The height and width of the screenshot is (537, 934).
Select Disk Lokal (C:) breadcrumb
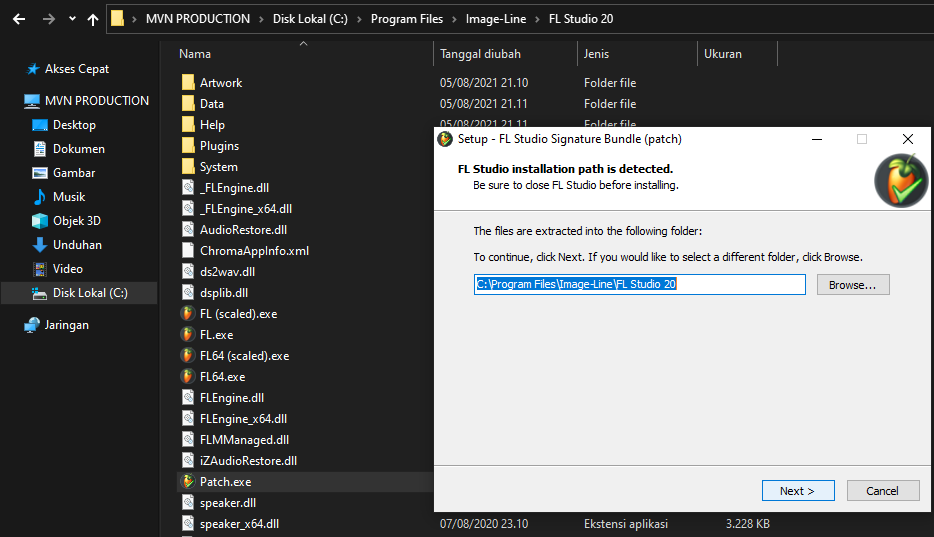[x=310, y=19]
